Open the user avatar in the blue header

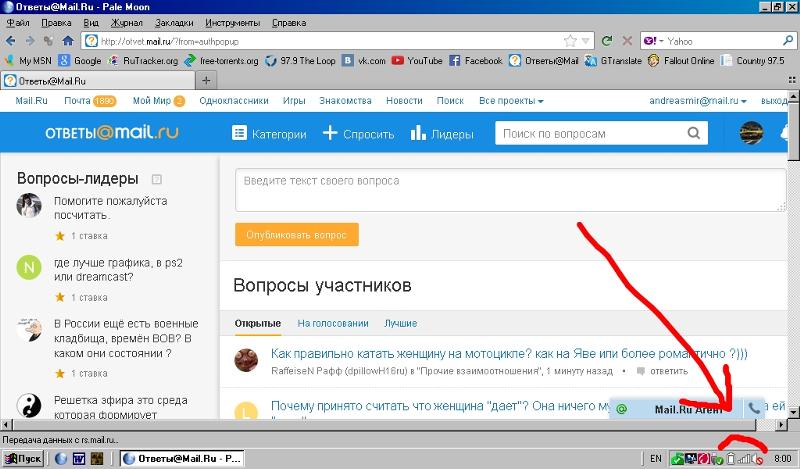(751, 133)
